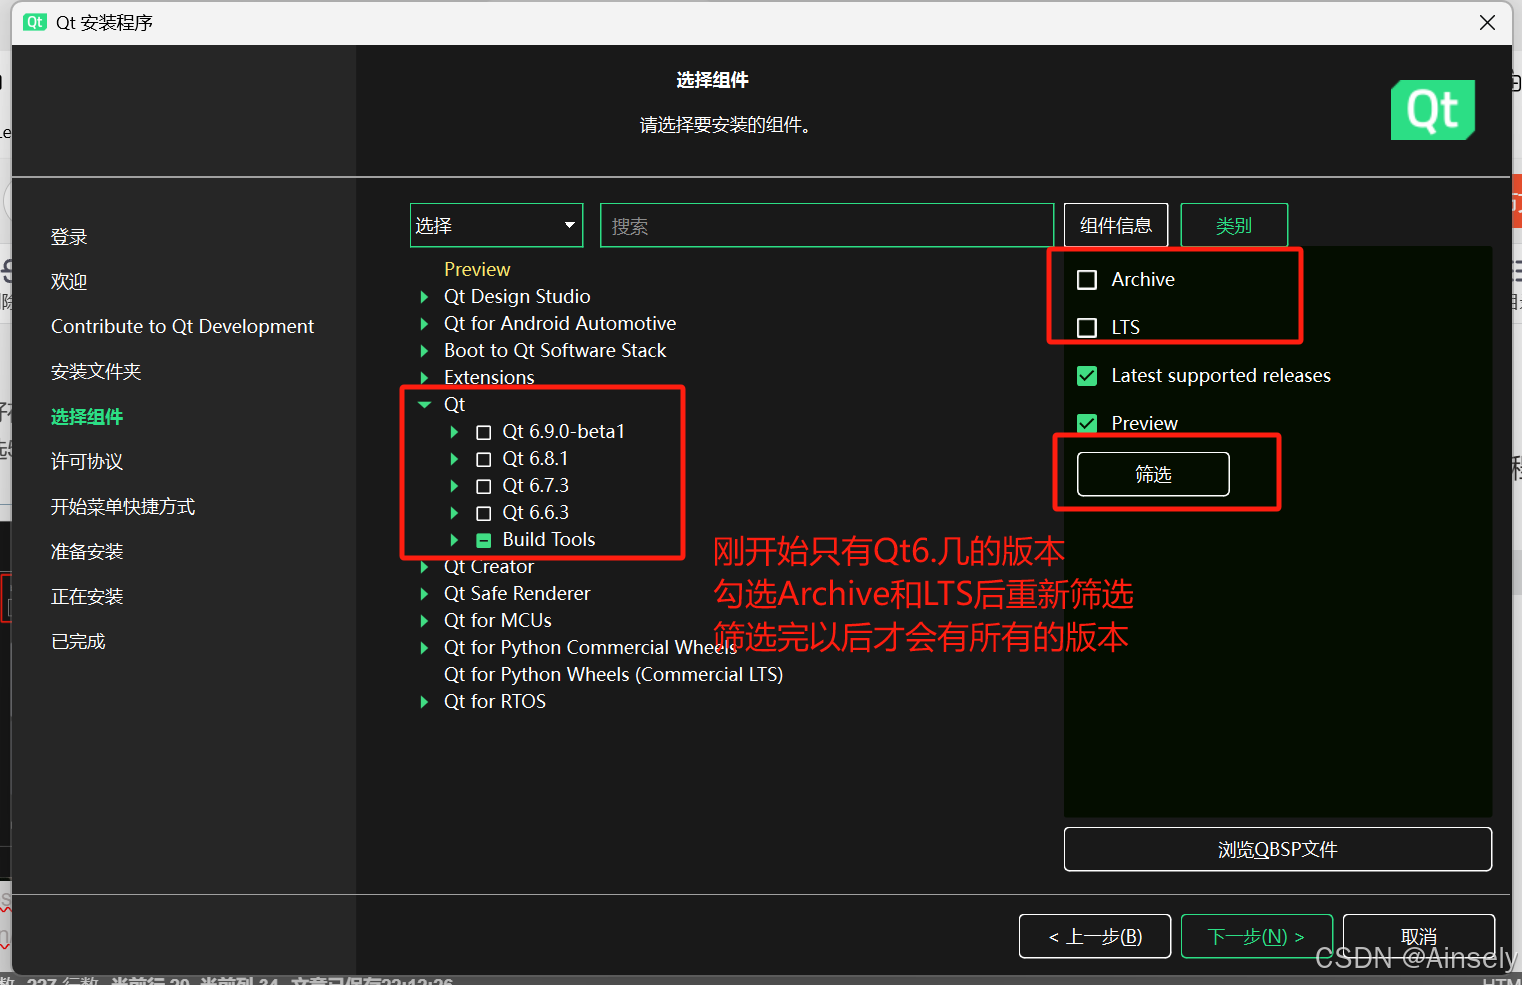This screenshot has width=1522, height=985.
Task: Expand Qt for Python Commercial Wheels
Action: [x=424, y=648]
